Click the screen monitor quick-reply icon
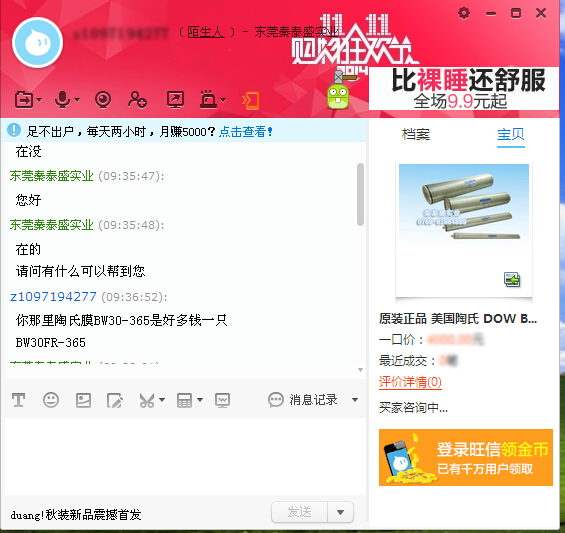Screen dimensions: 565x533 pyautogui.click(x=222, y=400)
